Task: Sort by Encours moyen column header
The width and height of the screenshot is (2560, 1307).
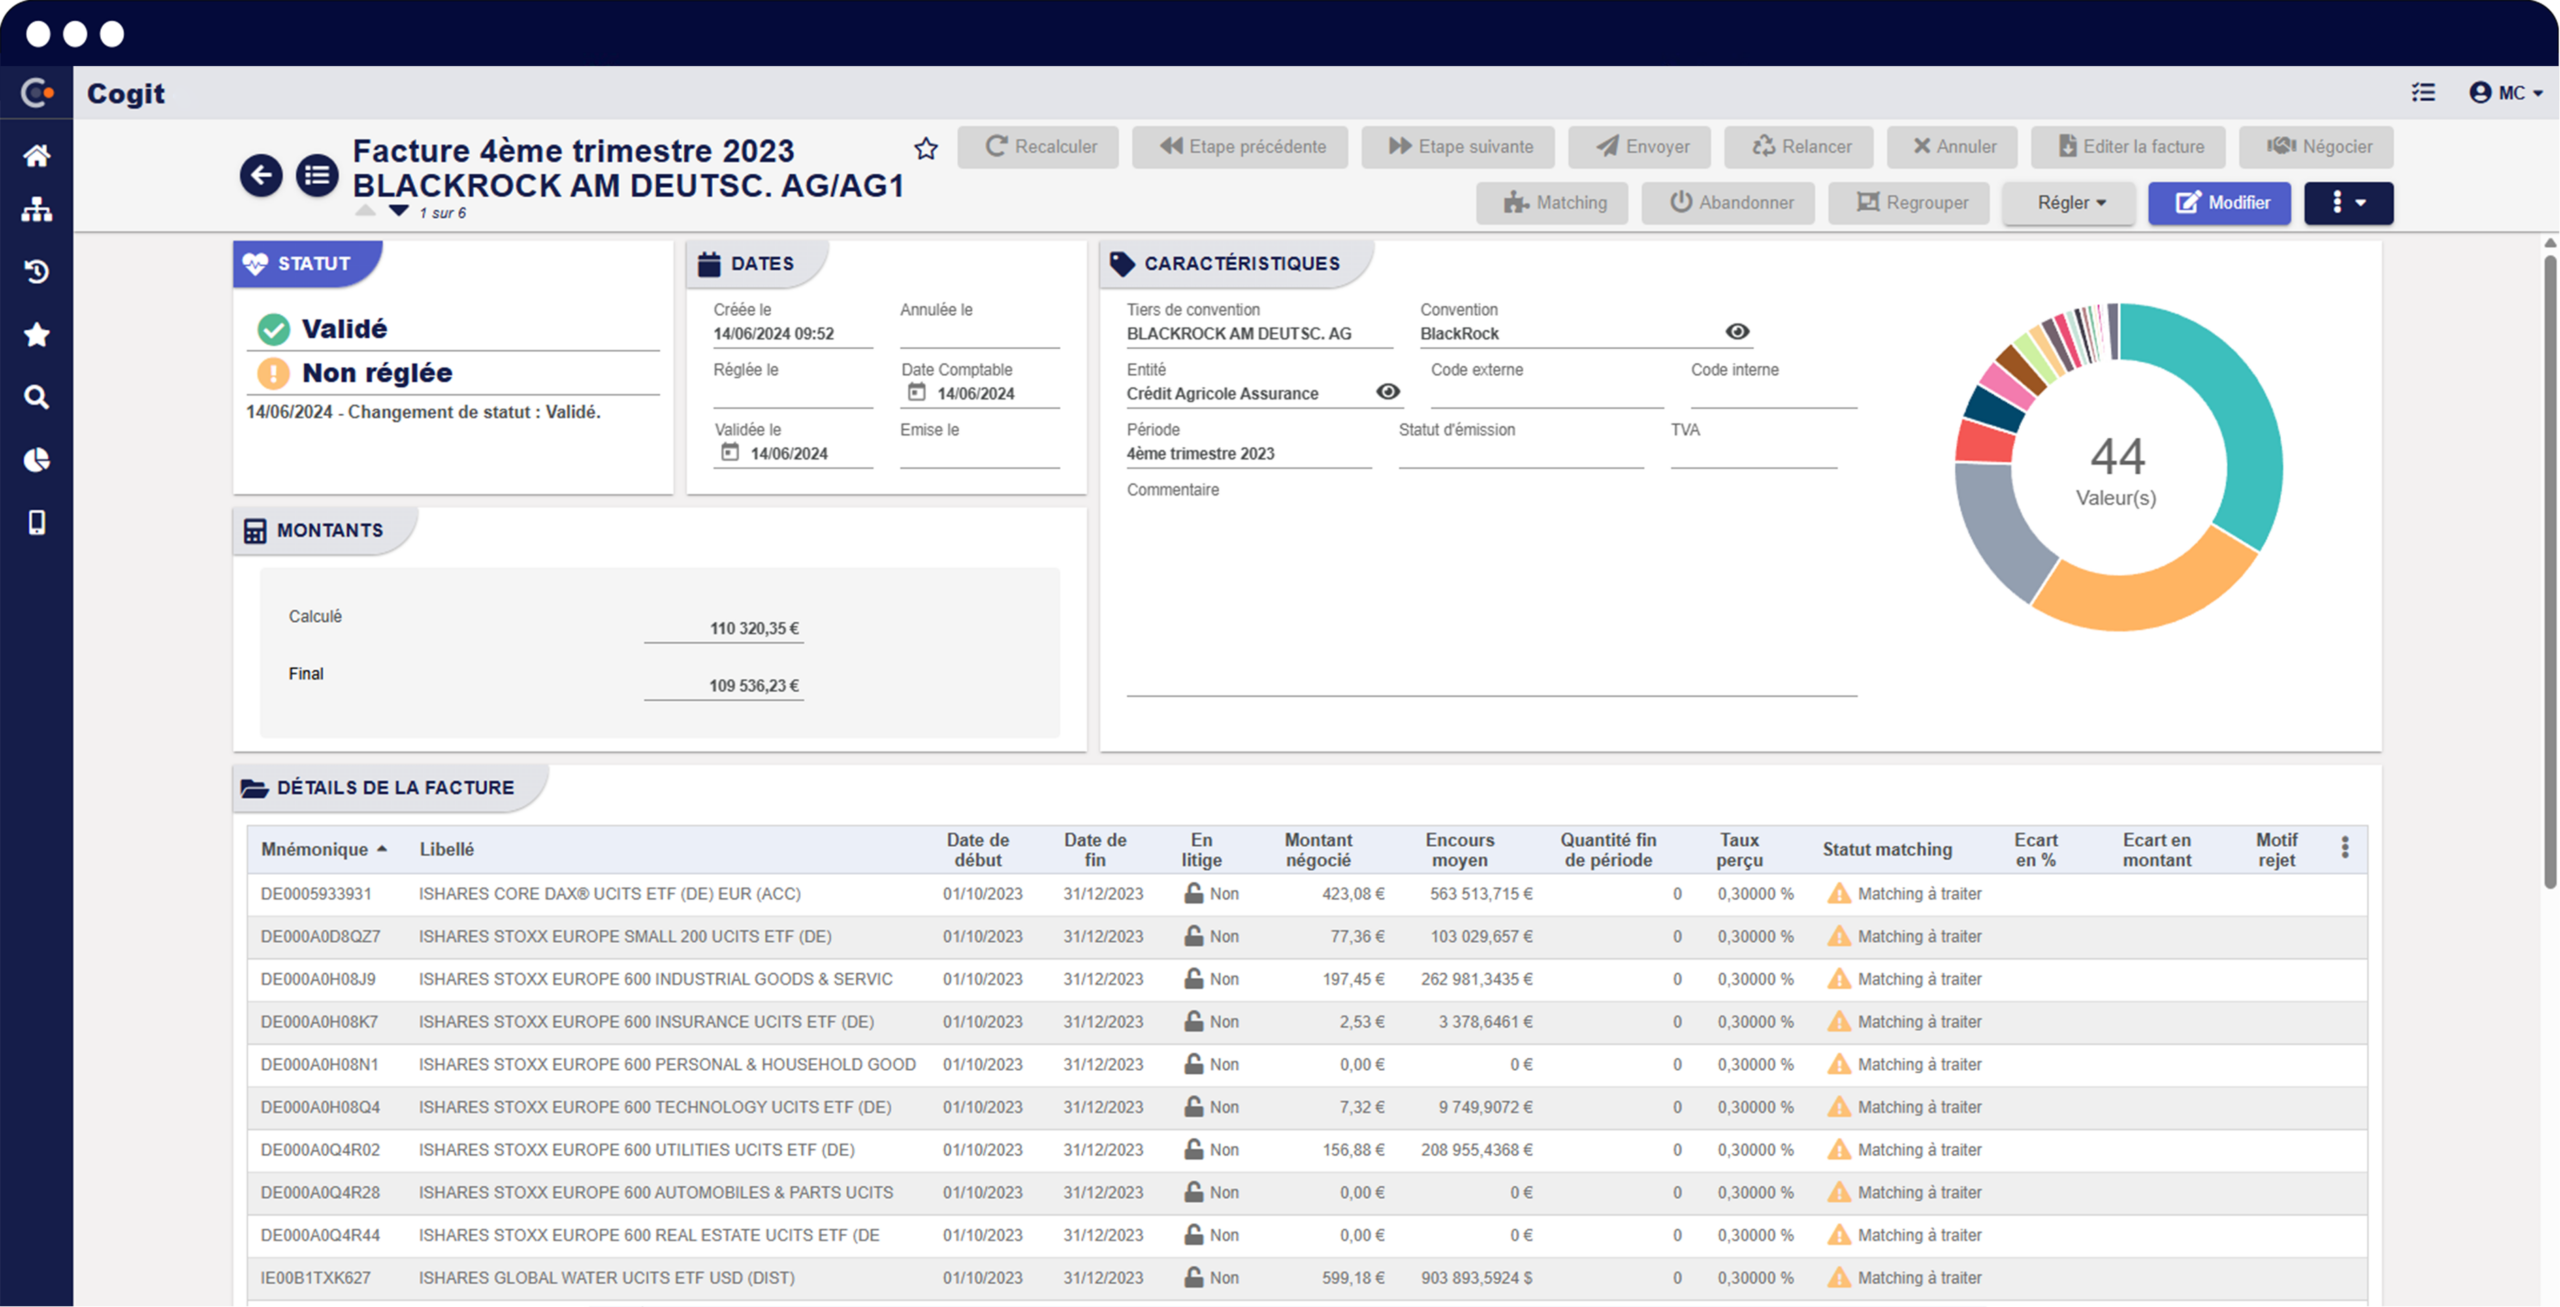Action: point(1459,849)
